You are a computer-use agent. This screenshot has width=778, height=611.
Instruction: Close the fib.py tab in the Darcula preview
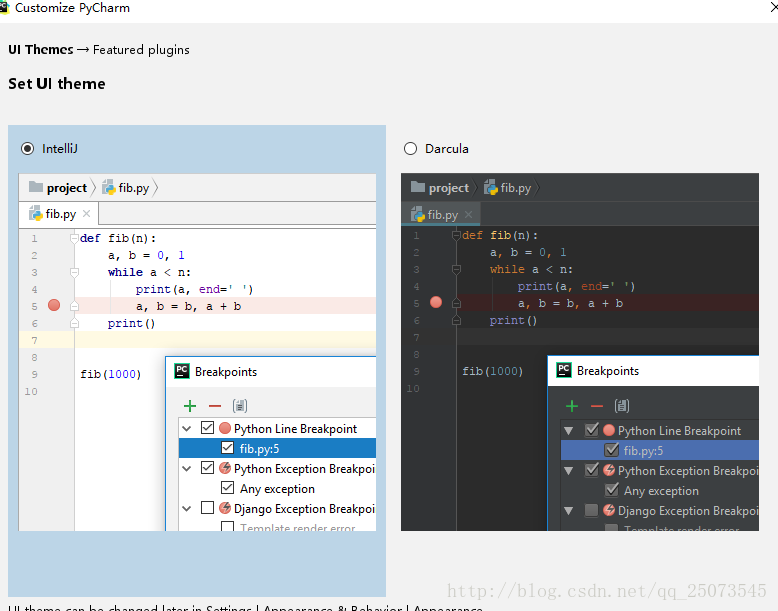[x=468, y=214]
